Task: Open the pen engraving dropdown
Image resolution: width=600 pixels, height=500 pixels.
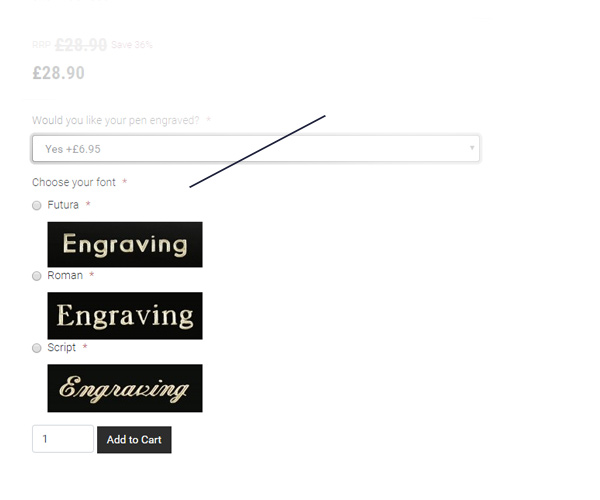Action: 256,148
